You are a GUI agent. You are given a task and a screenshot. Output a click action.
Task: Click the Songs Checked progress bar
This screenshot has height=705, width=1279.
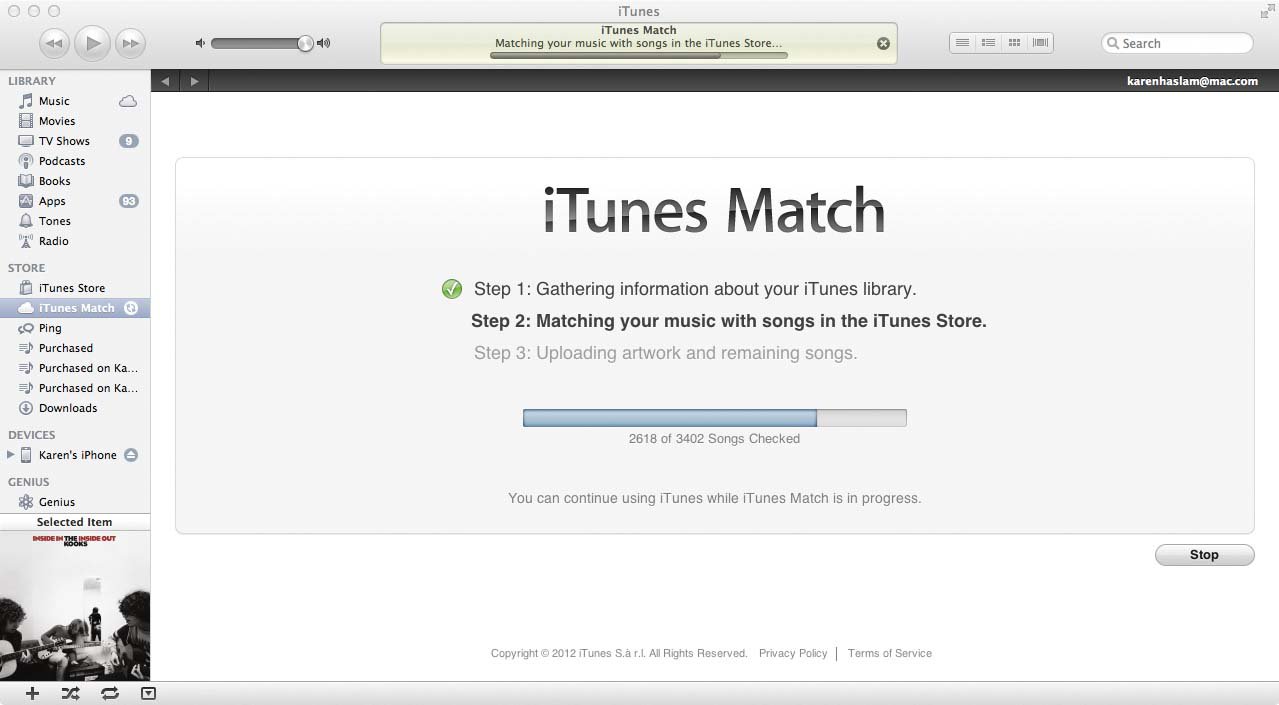[715, 418]
